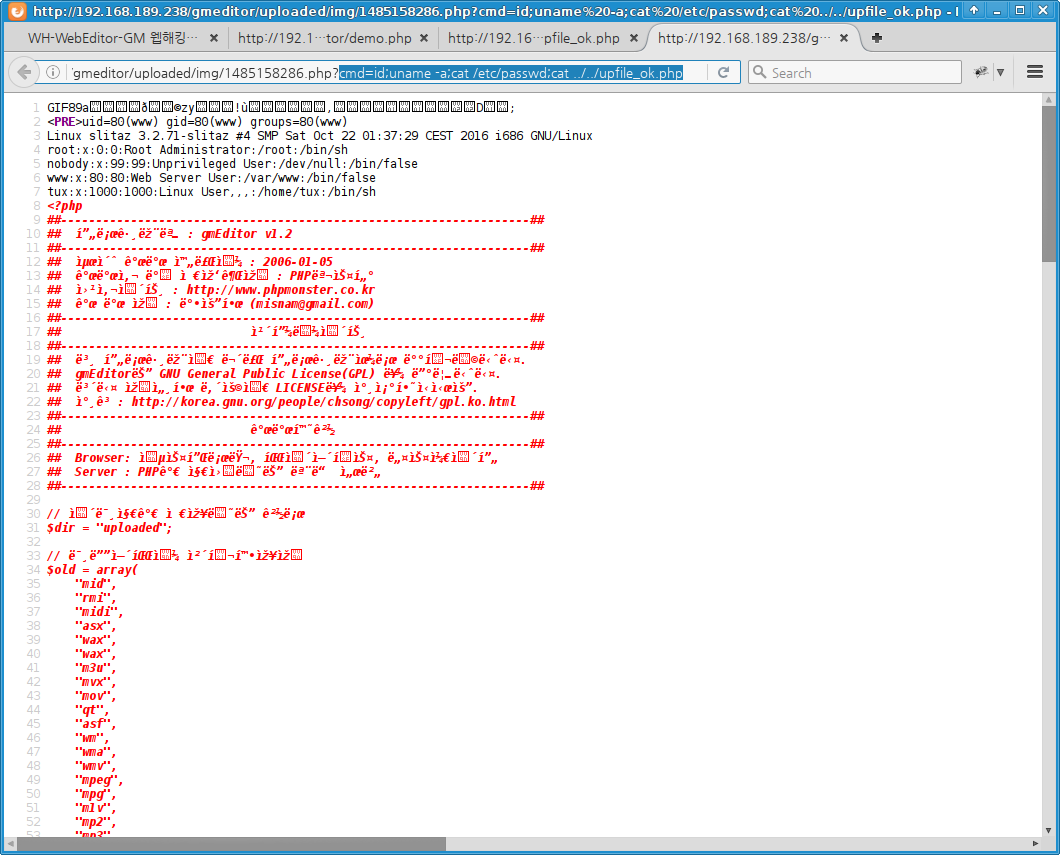
Task: Click the scroll up arrow of the vertical scrollbar
Action: coord(1049,100)
